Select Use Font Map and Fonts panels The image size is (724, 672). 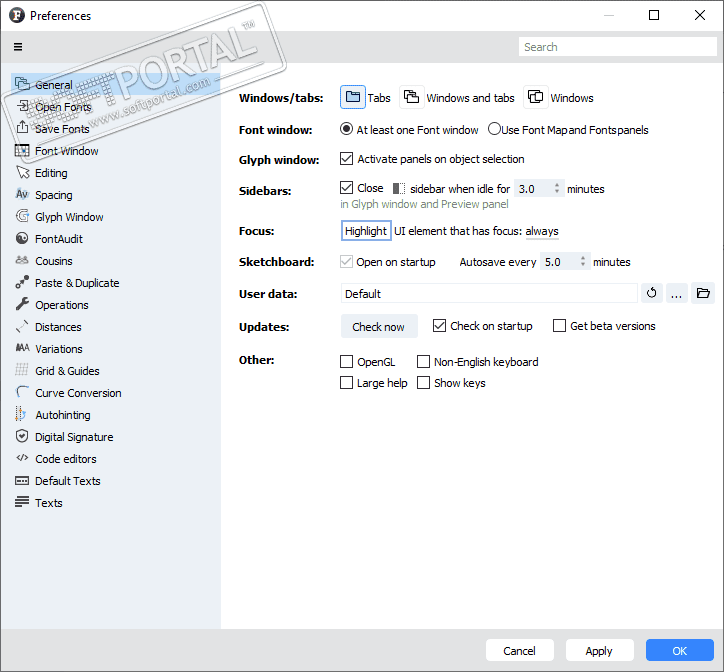pos(494,129)
